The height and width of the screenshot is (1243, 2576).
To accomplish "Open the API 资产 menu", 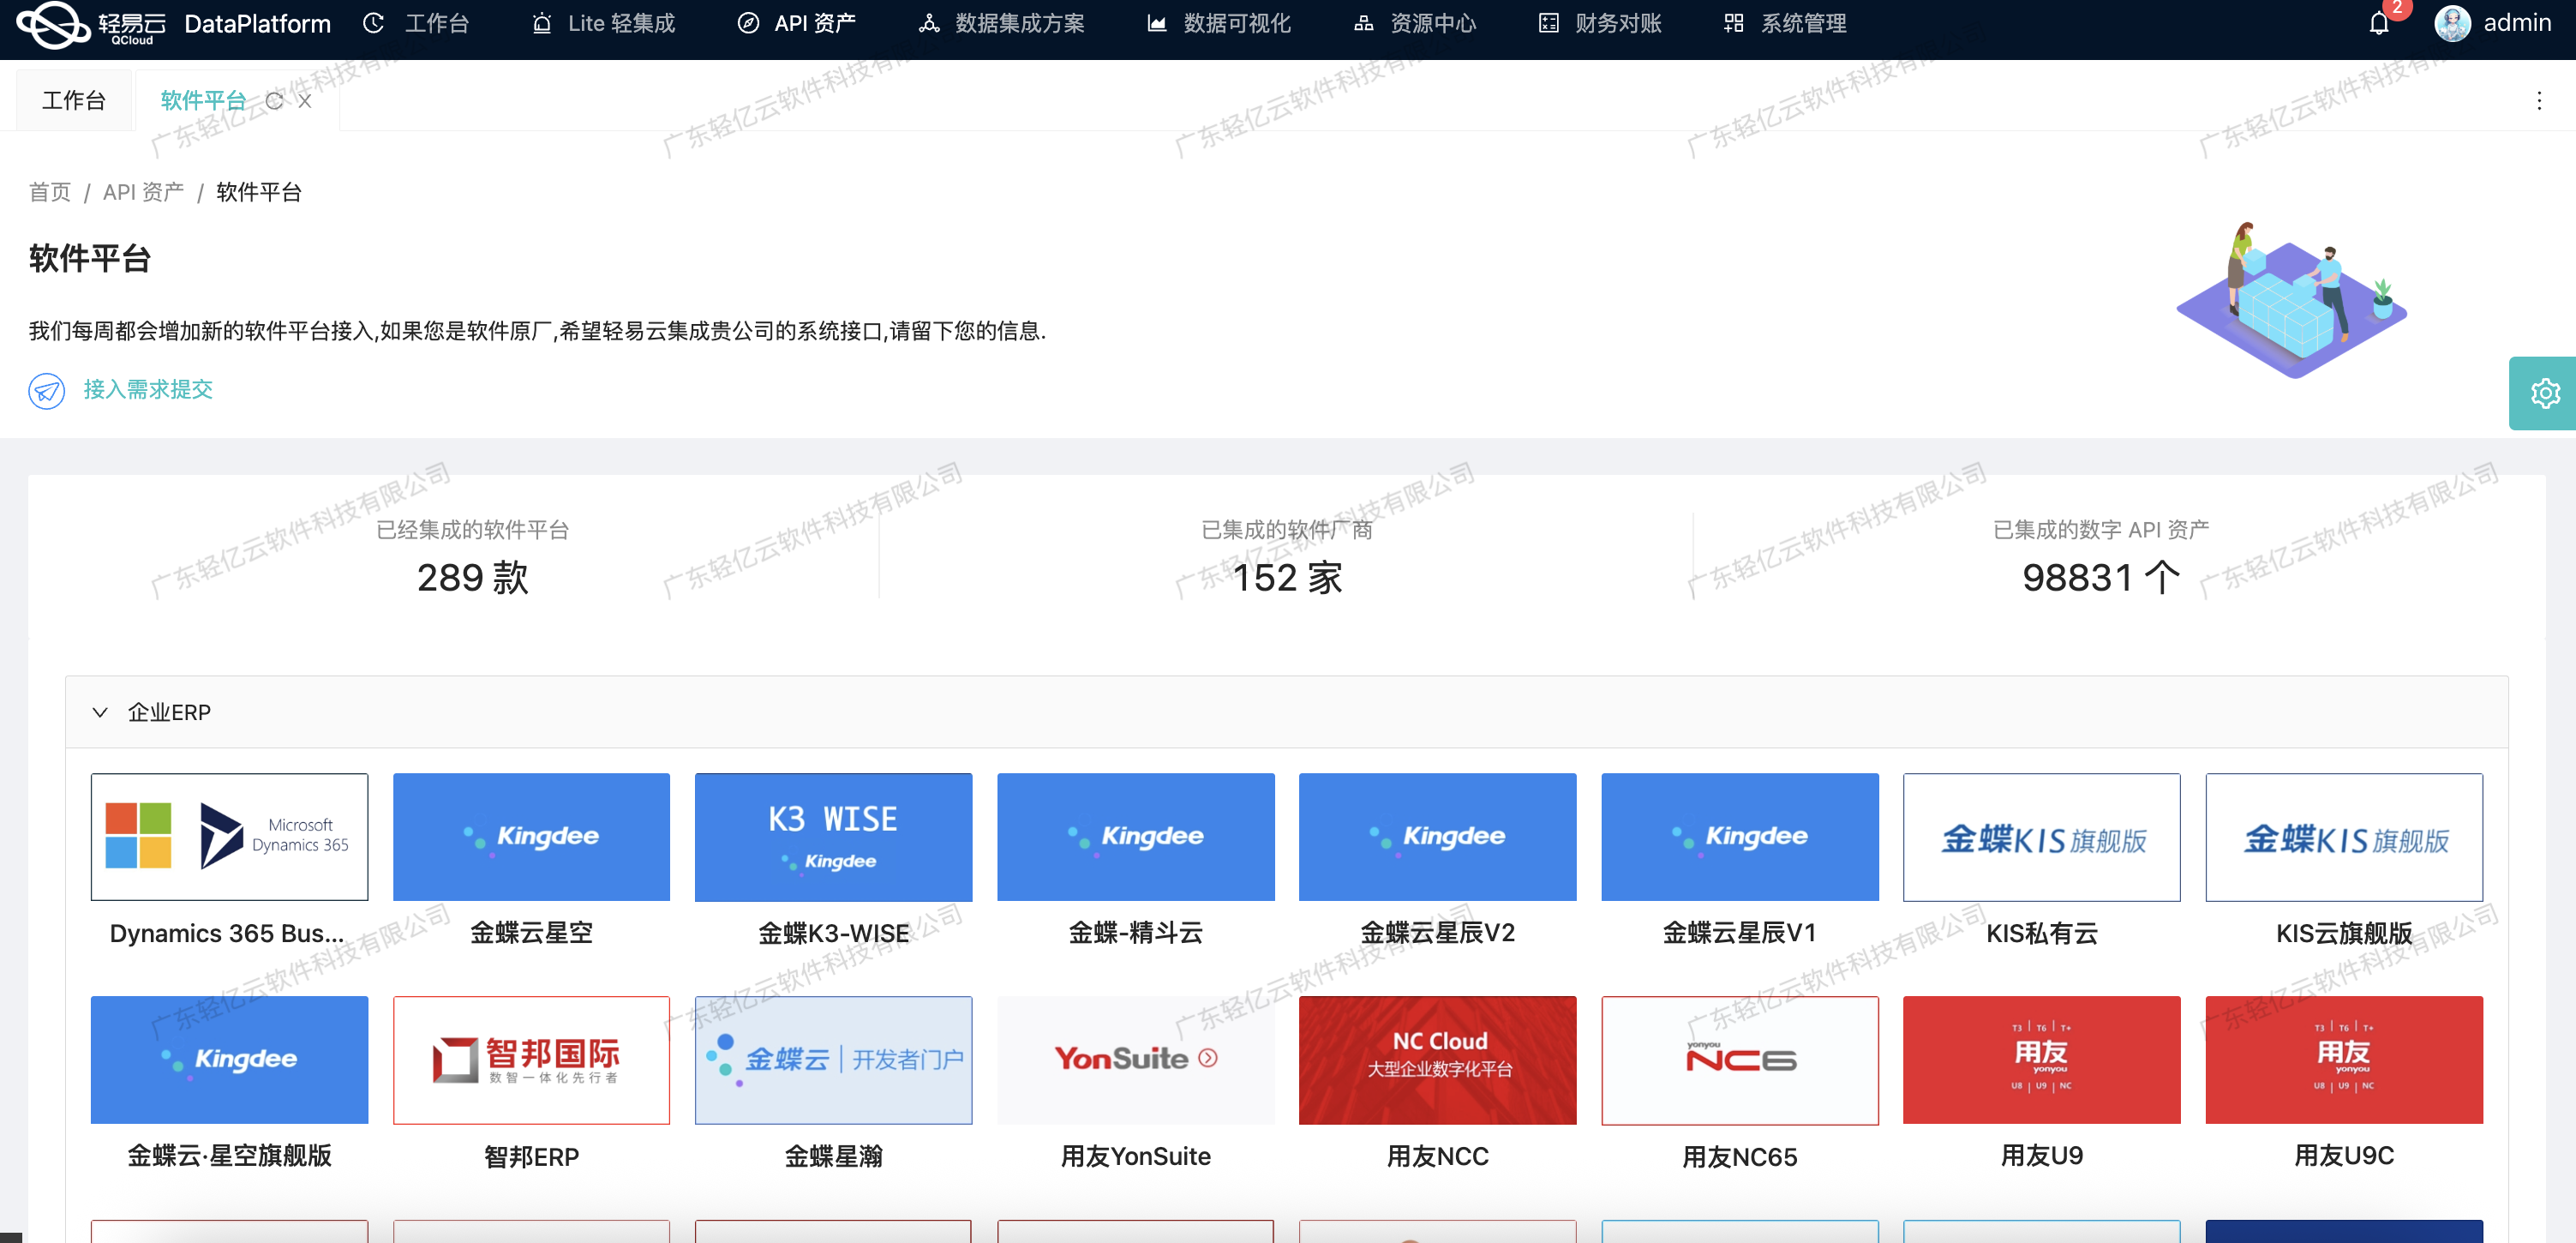I will pyautogui.click(x=797, y=24).
